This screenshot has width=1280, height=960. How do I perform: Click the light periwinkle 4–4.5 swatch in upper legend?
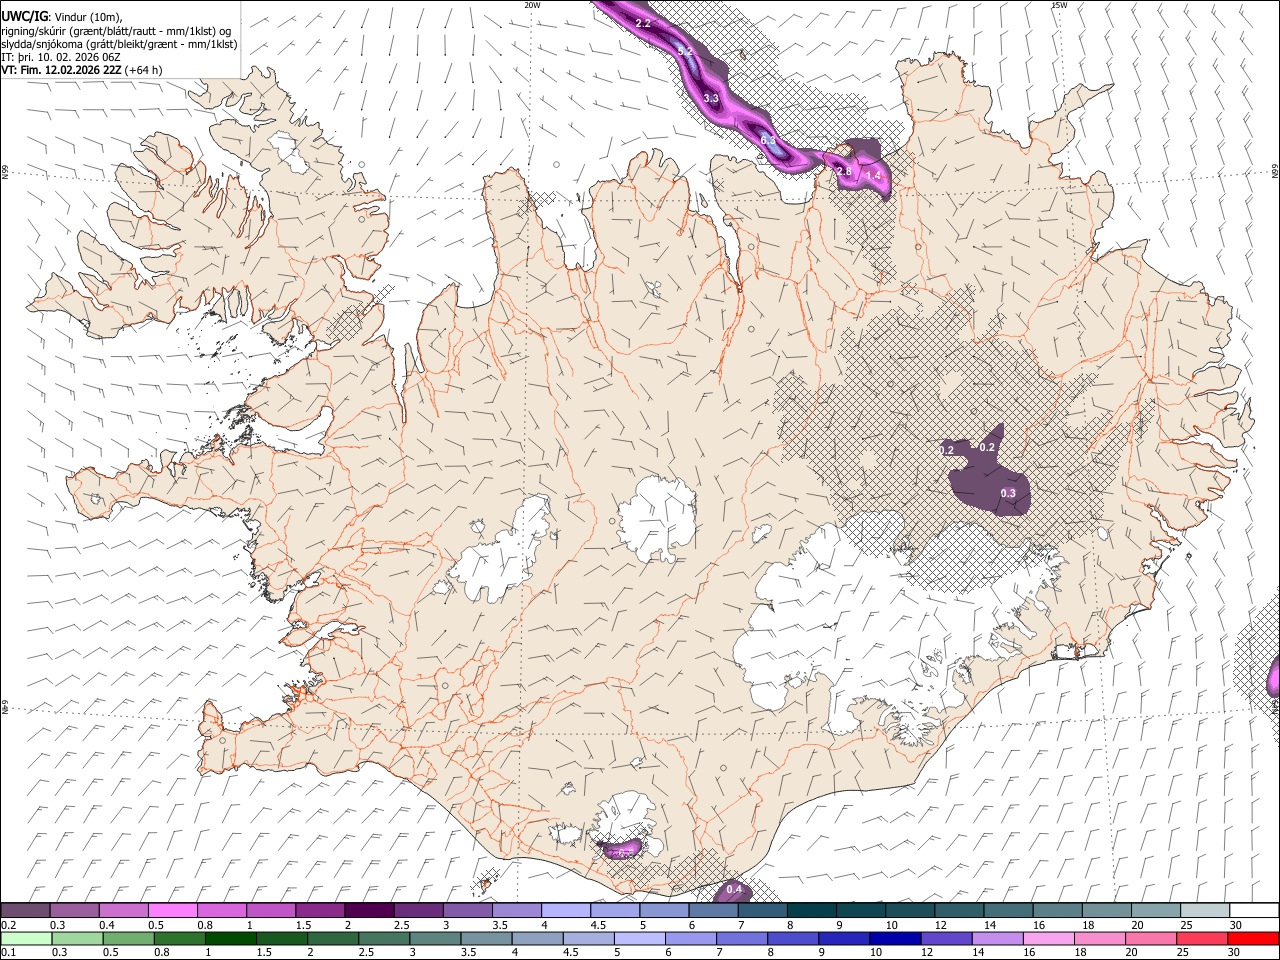[566, 910]
